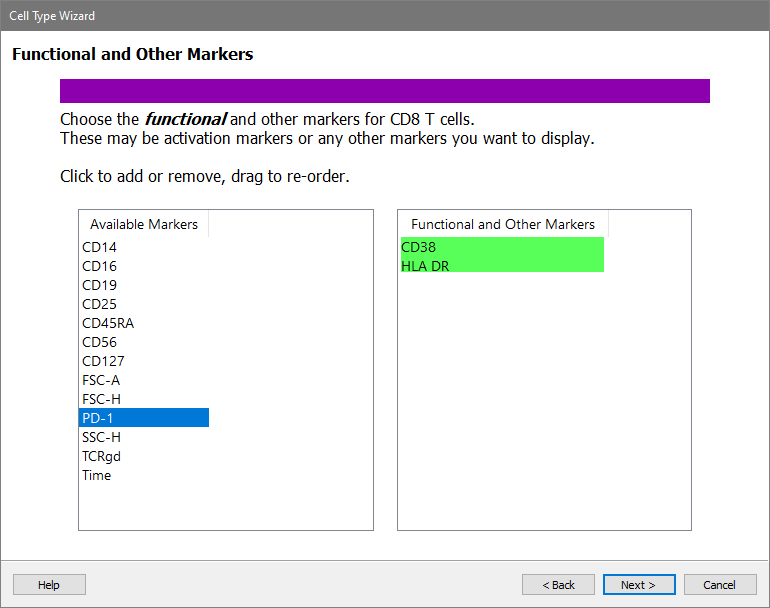The height and width of the screenshot is (608, 770).
Task: Add CD14 from Available Markers
Action: (x=99, y=247)
